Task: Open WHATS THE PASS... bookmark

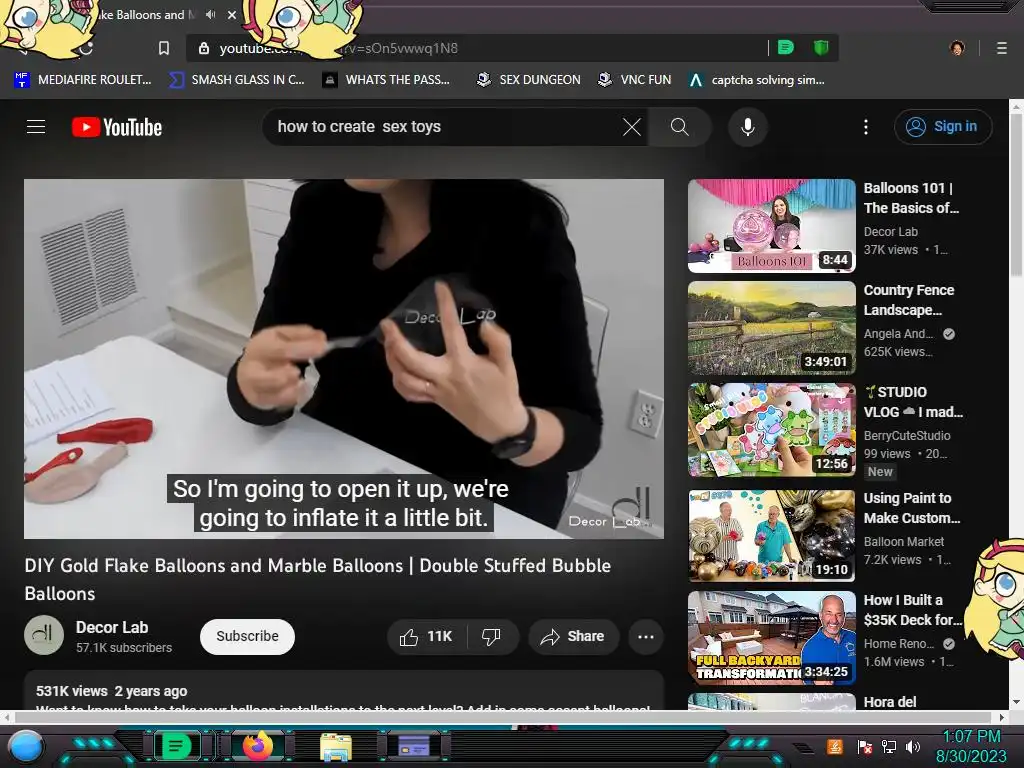Action: pos(387,80)
